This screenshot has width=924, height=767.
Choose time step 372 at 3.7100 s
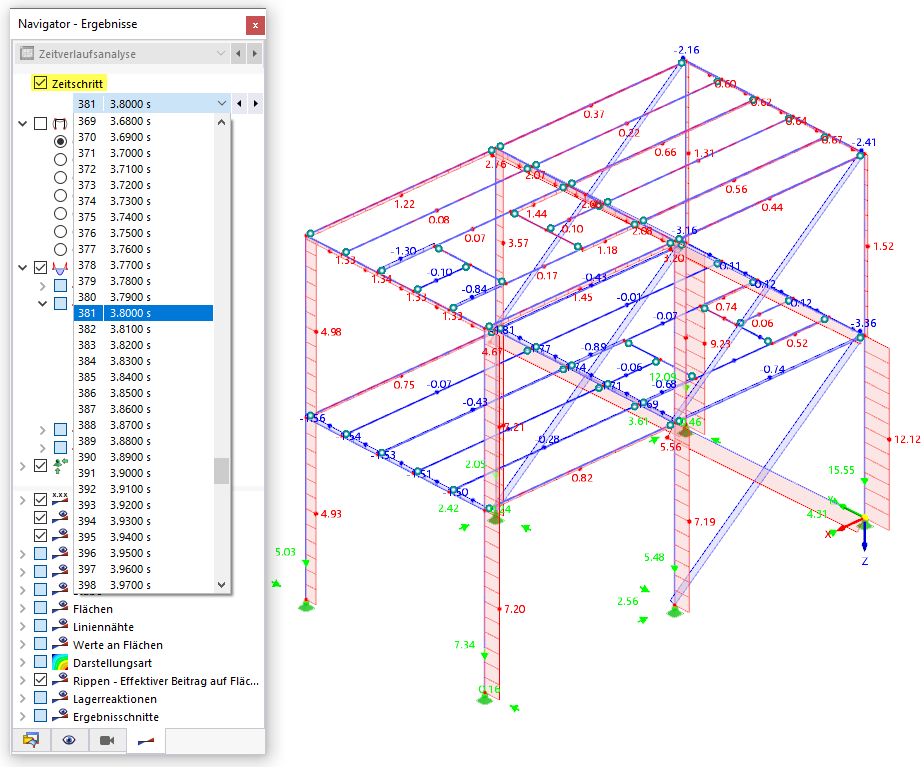click(143, 169)
